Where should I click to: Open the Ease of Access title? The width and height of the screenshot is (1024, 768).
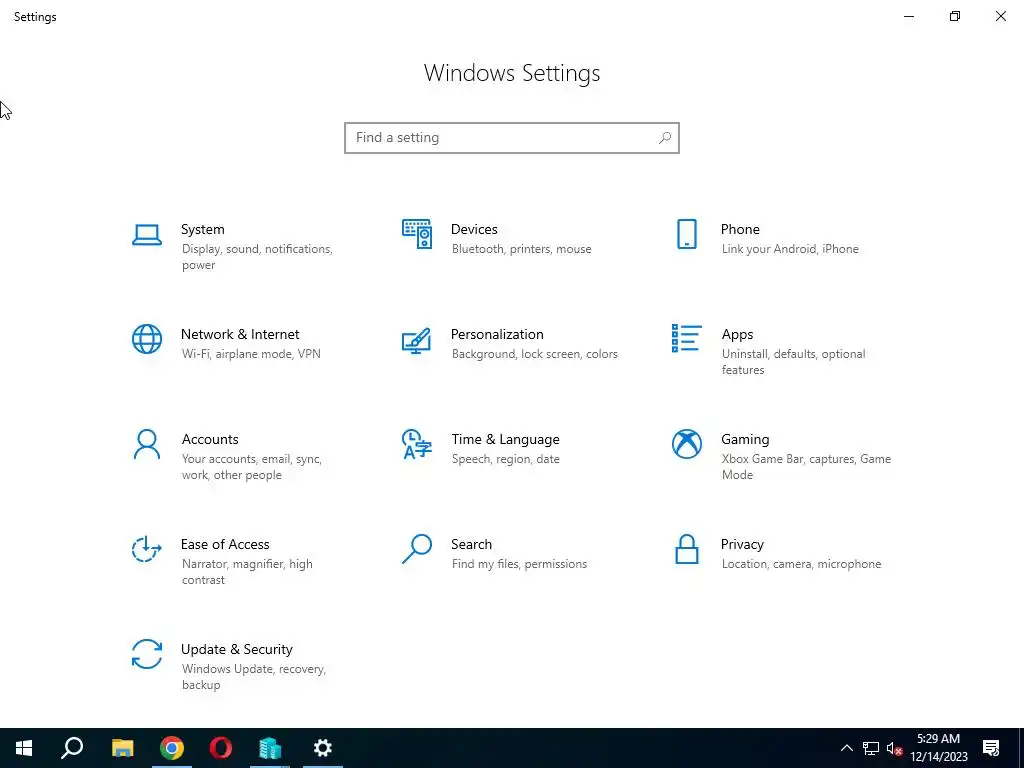point(225,545)
